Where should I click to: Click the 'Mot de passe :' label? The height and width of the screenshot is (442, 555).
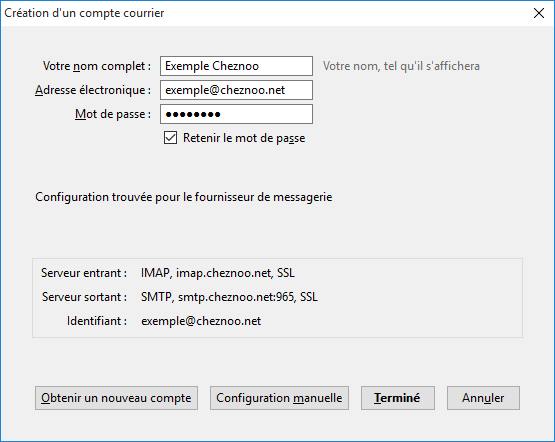113,114
